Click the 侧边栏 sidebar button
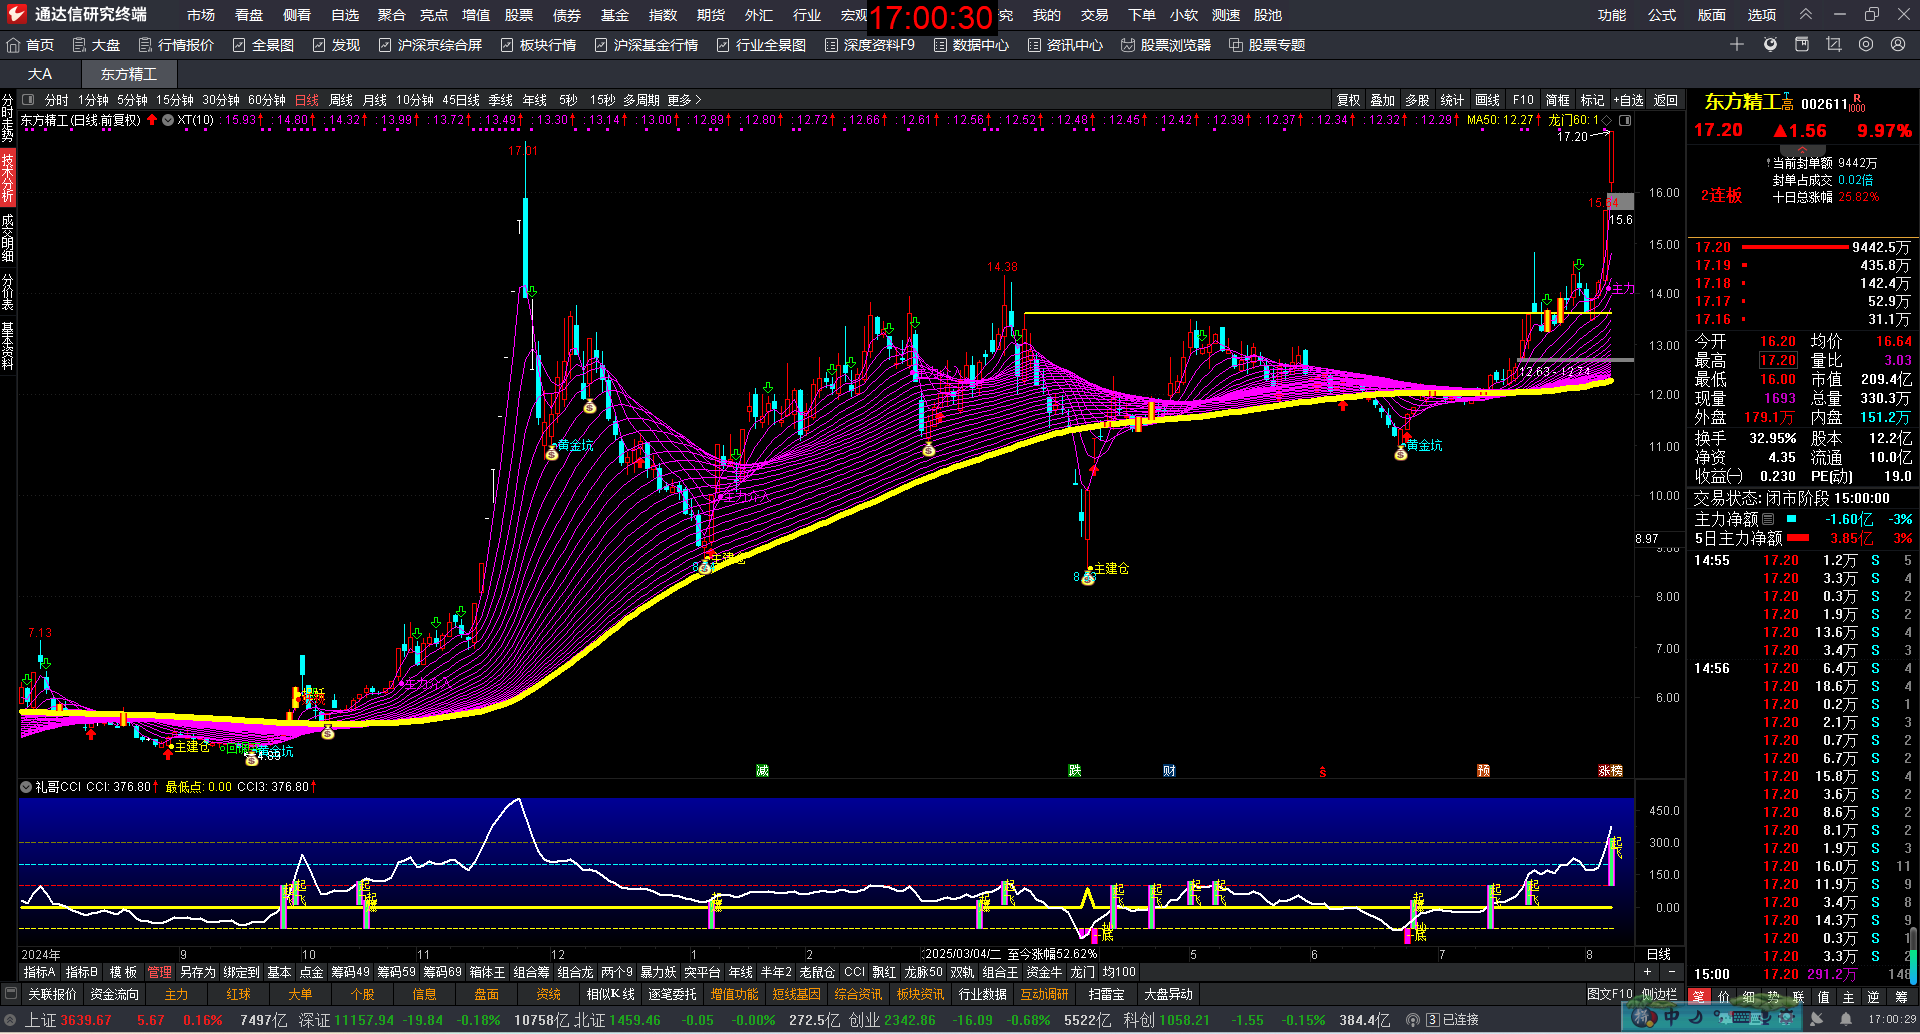 pos(1660,994)
